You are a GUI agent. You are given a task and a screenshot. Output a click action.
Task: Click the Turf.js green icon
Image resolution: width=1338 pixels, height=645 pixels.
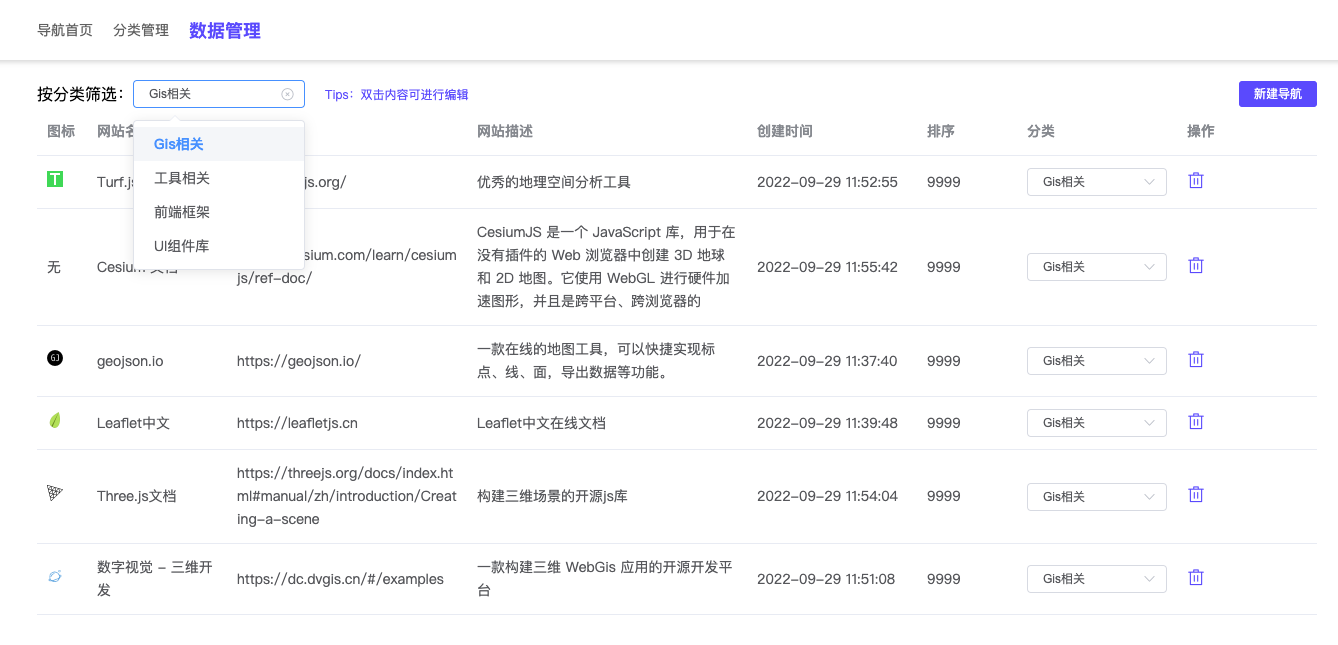tap(55, 180)
